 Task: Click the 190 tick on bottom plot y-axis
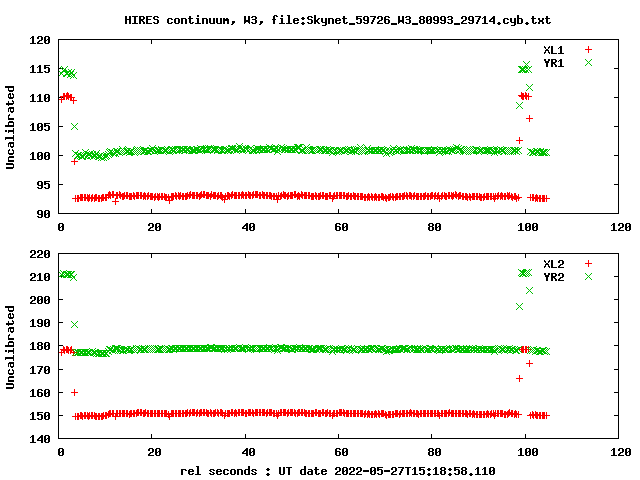(x=40, y=323)
